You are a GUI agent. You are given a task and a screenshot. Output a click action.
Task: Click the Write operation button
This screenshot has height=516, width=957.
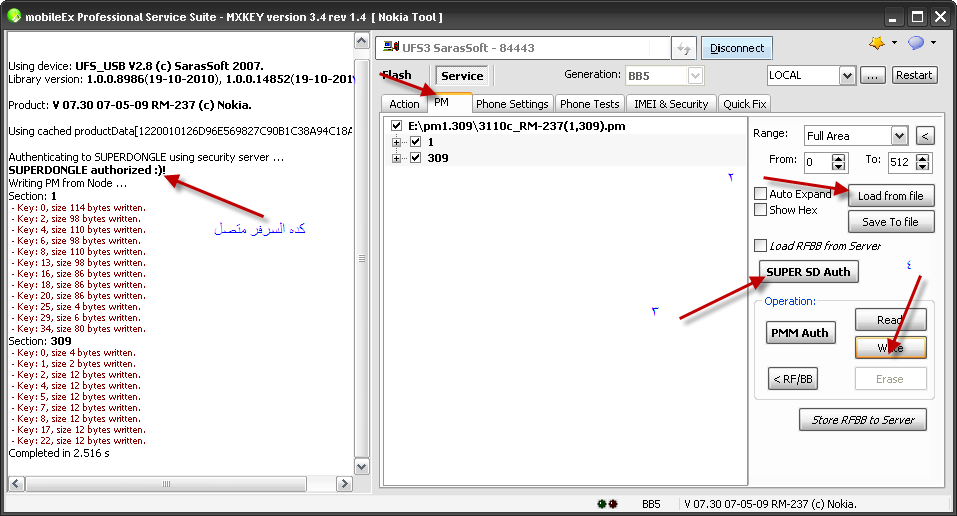point(890,347)
